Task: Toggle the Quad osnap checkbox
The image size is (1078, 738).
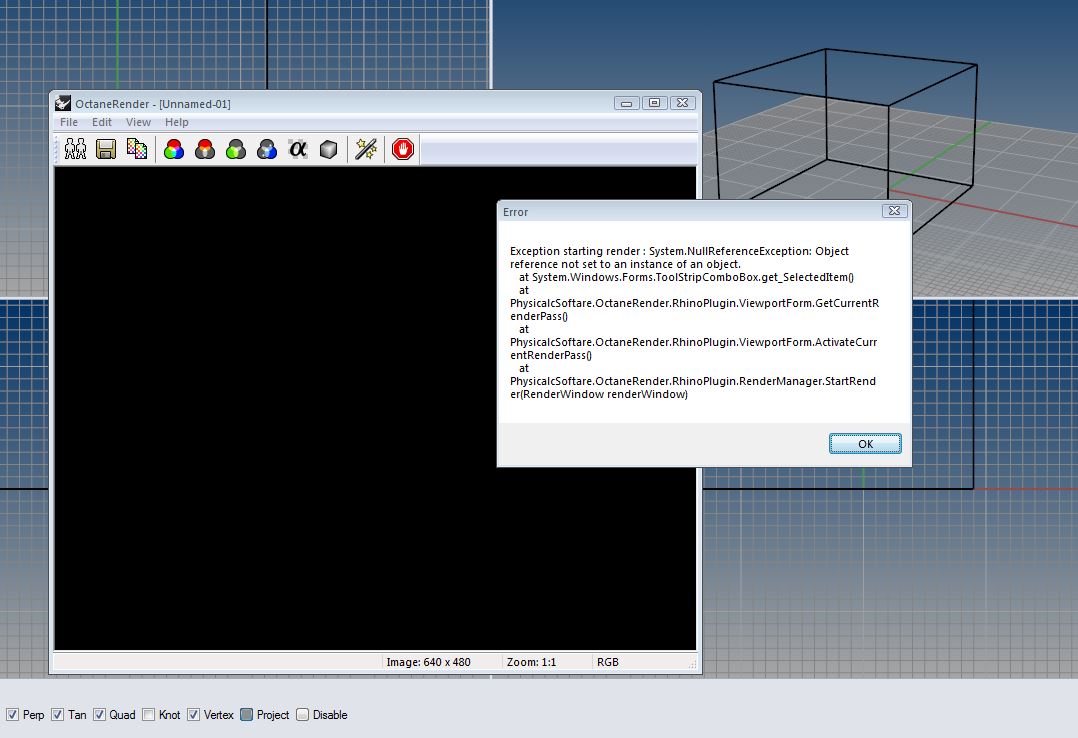Action: click(100, 715)
